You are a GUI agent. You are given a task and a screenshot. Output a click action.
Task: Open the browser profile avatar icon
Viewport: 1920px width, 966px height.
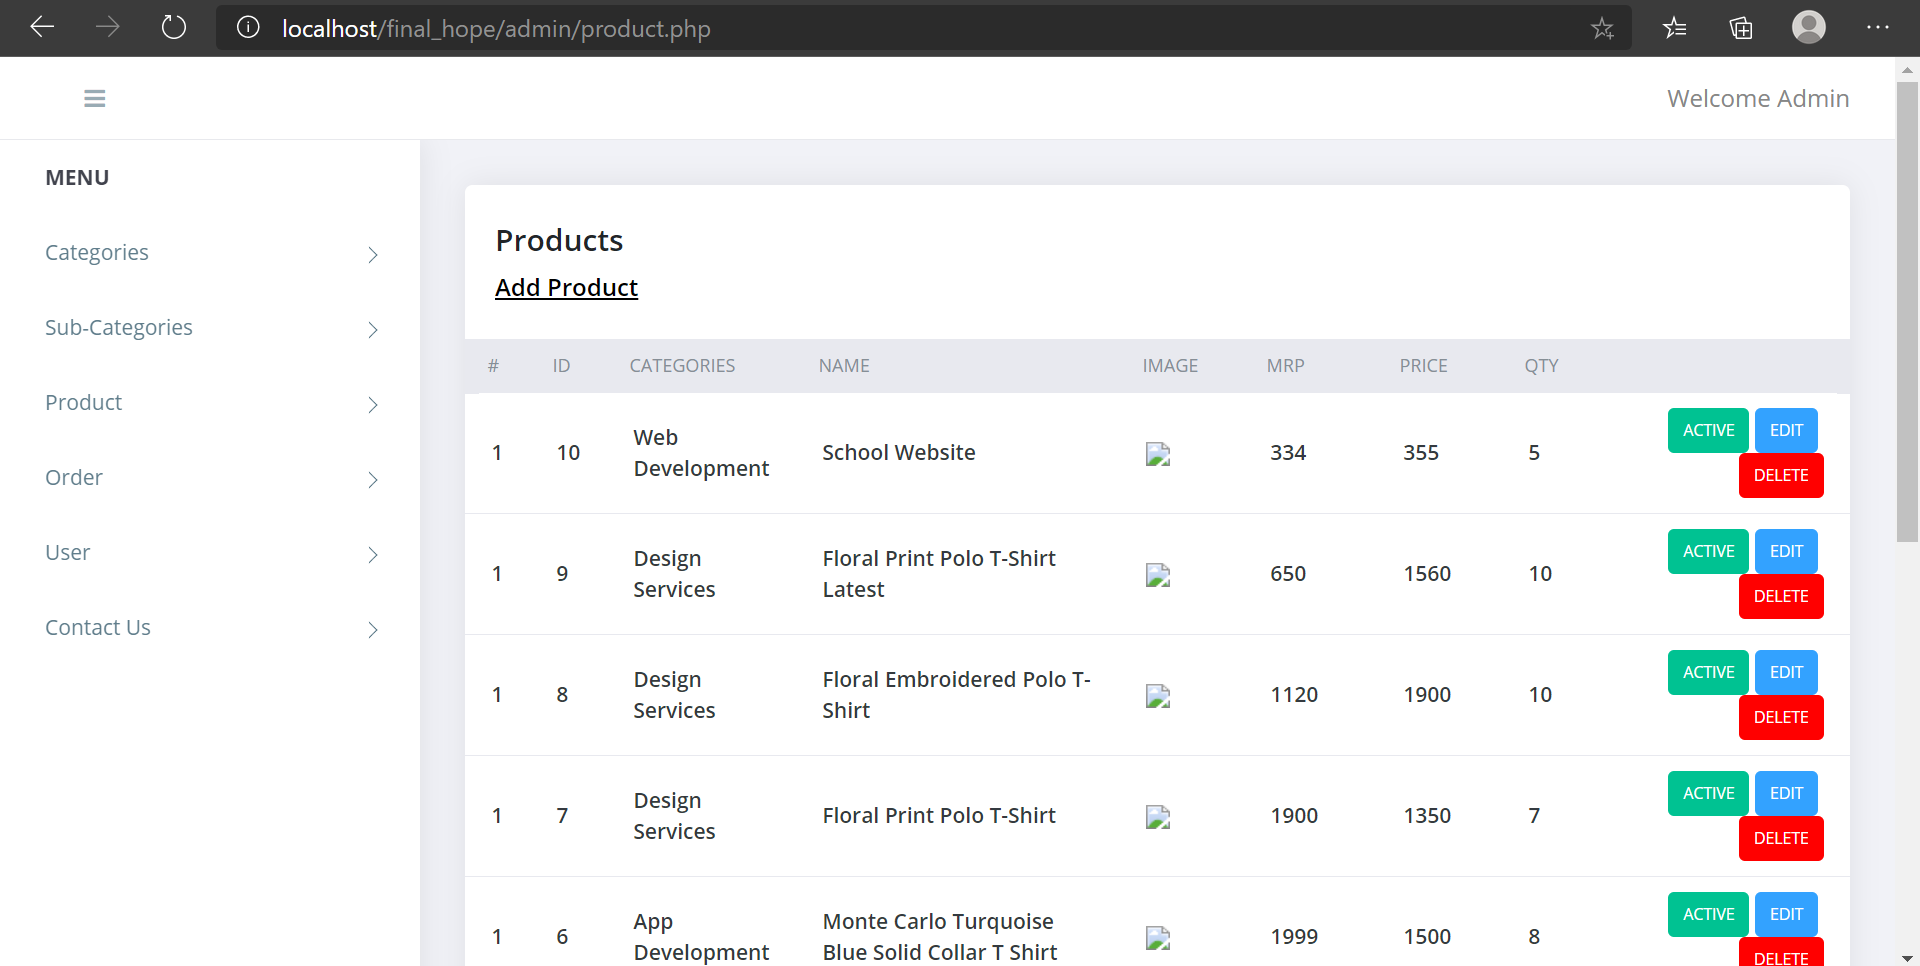(x=1809, y=27)
